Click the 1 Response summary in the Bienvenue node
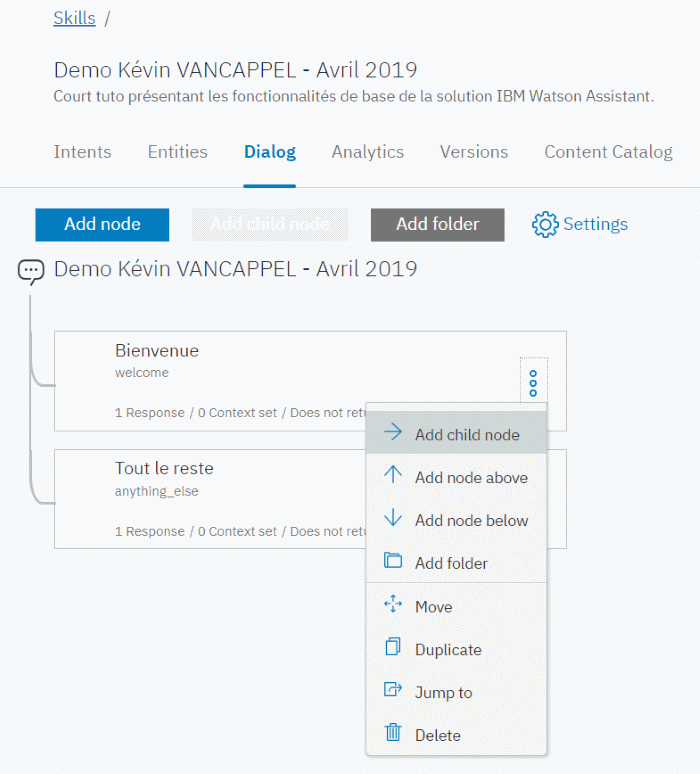700x774 pixels. point(150,413)
